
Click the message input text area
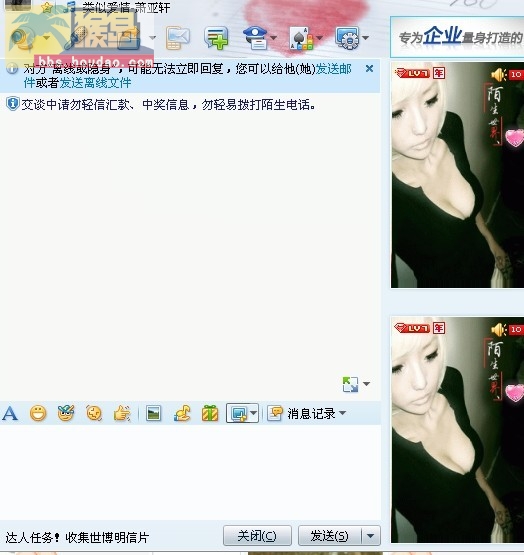[190, 472]
